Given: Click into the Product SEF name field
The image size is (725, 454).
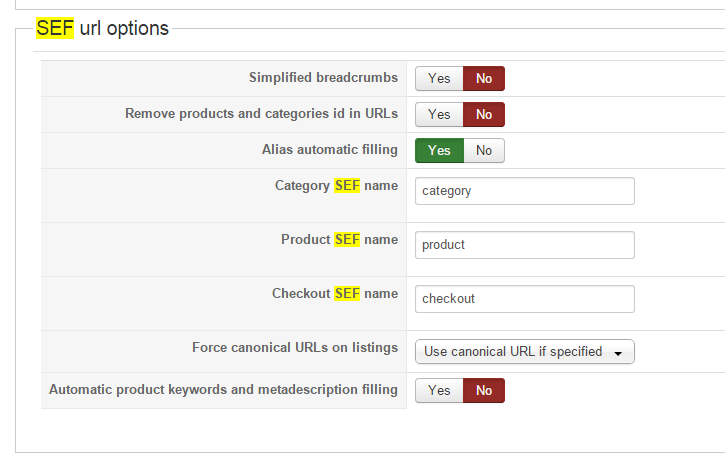Looking at the screenshot, I should pos(524,244).
